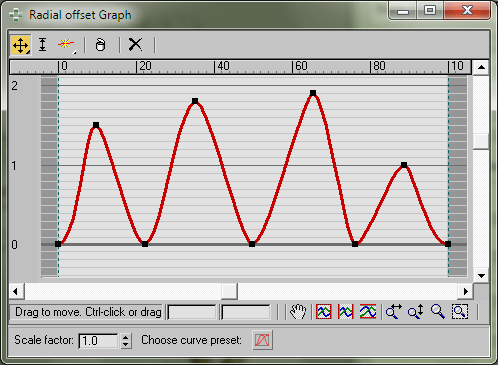This screenshot has width=498, height=365.
Task: Open the curve preset chooser
Action: [x=262, y=340]
